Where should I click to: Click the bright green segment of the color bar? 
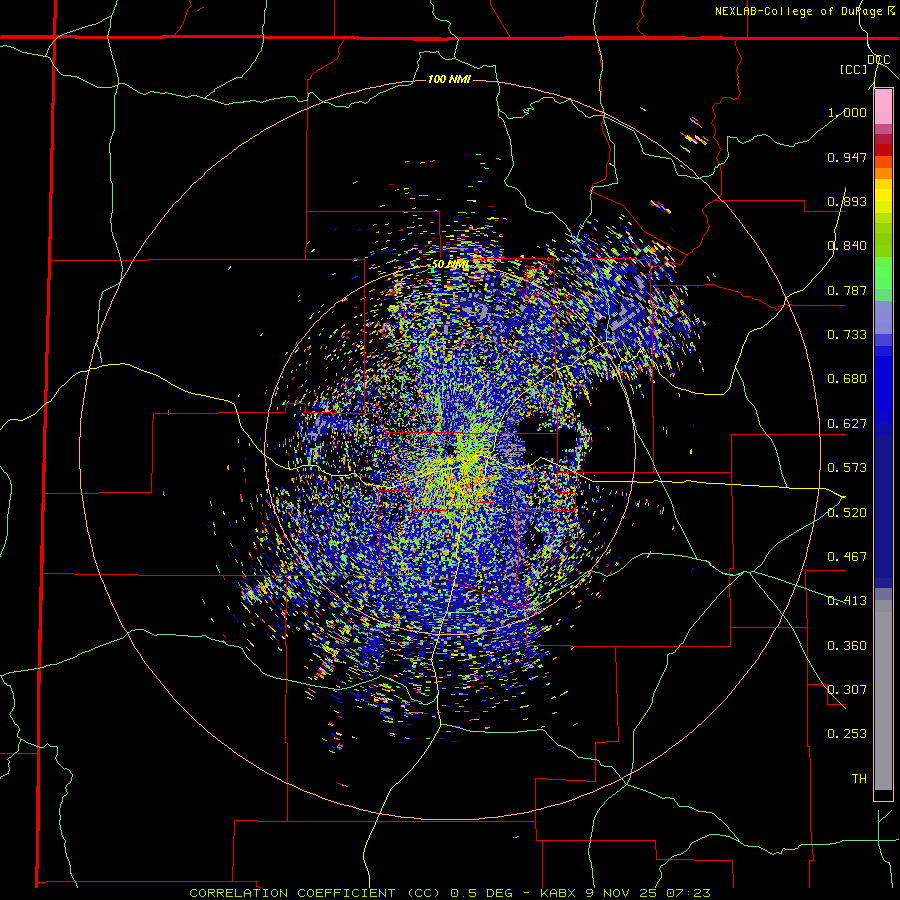883,272
